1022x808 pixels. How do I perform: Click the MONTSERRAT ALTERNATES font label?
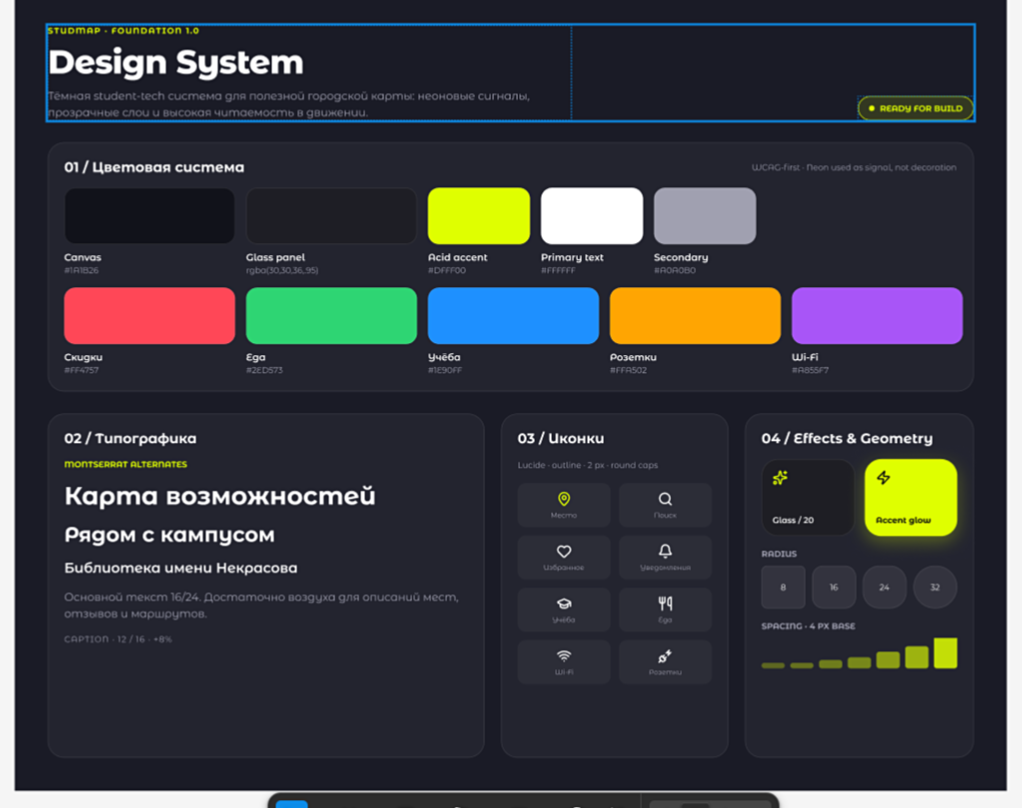[126, 465]
